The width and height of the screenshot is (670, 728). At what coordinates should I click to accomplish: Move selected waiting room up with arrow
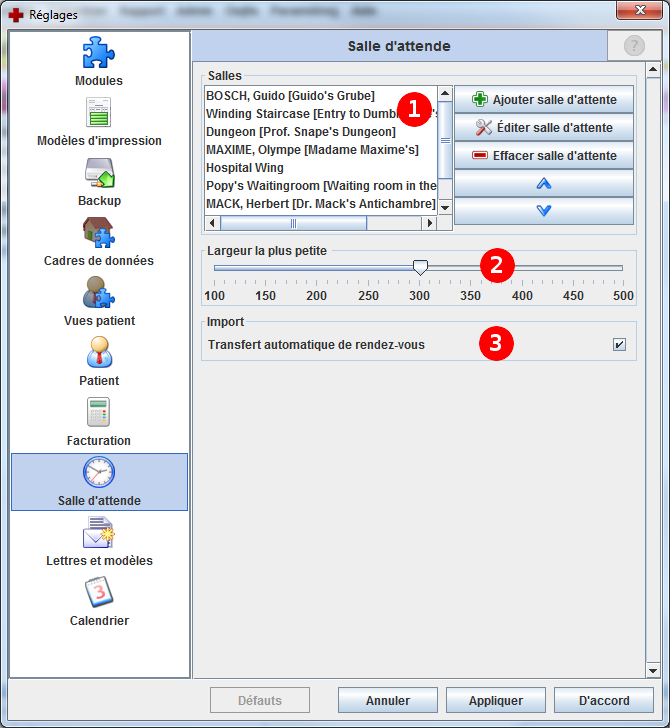[x=544, y=183]
